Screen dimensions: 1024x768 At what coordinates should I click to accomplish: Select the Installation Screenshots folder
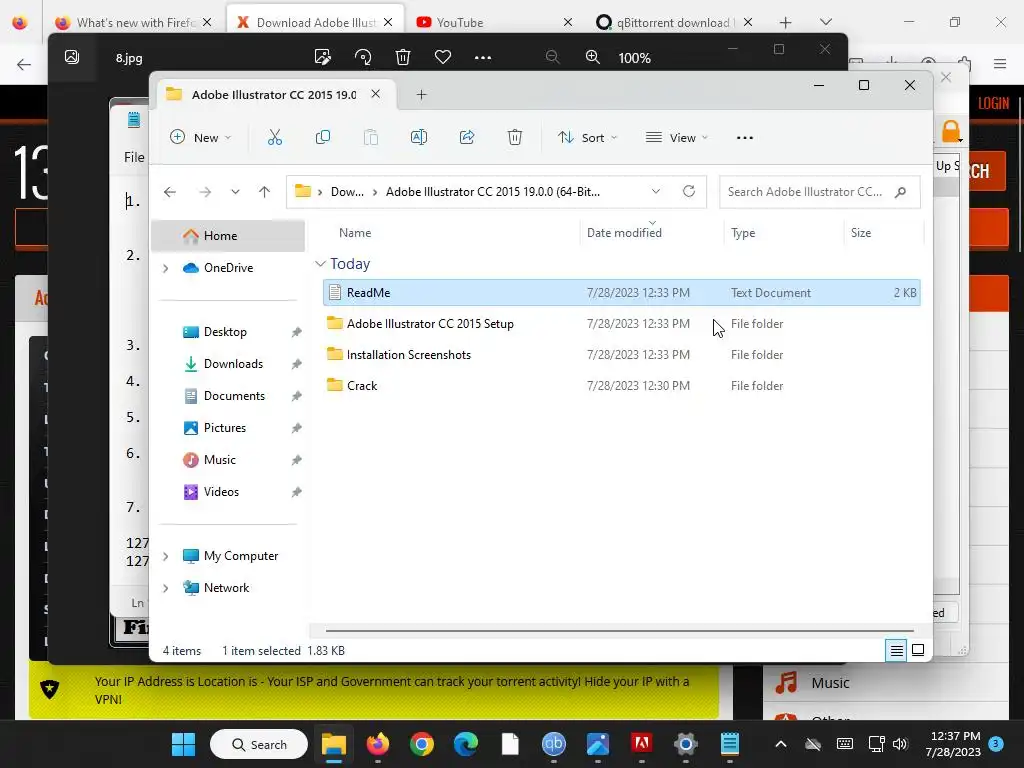coord(621,355)
